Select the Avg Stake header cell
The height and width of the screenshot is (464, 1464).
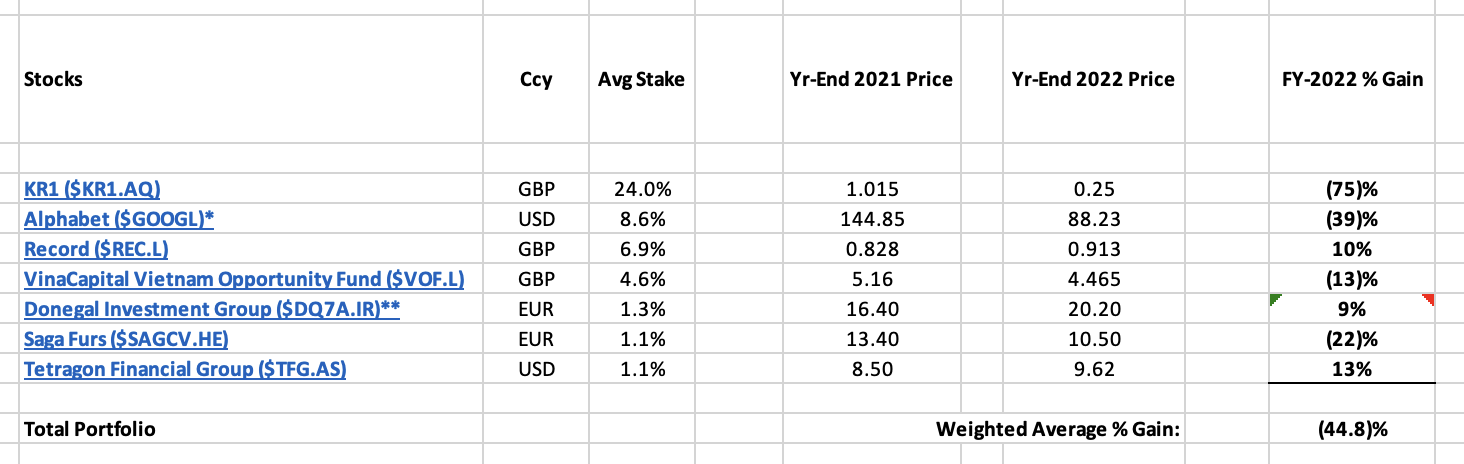pyautogui.click(x=641, y=79)
